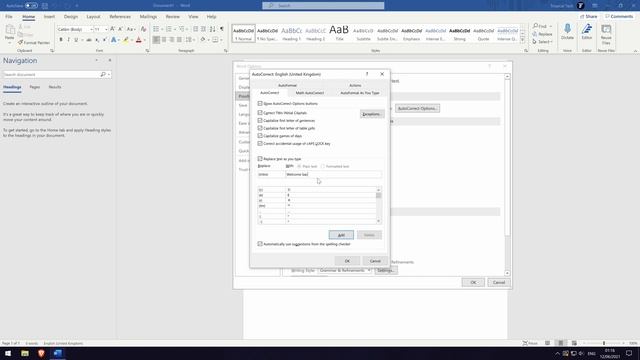This screenshot has height=360, width=640.
Task: Open the font size dropdown
Action: [x=106, y=29]
